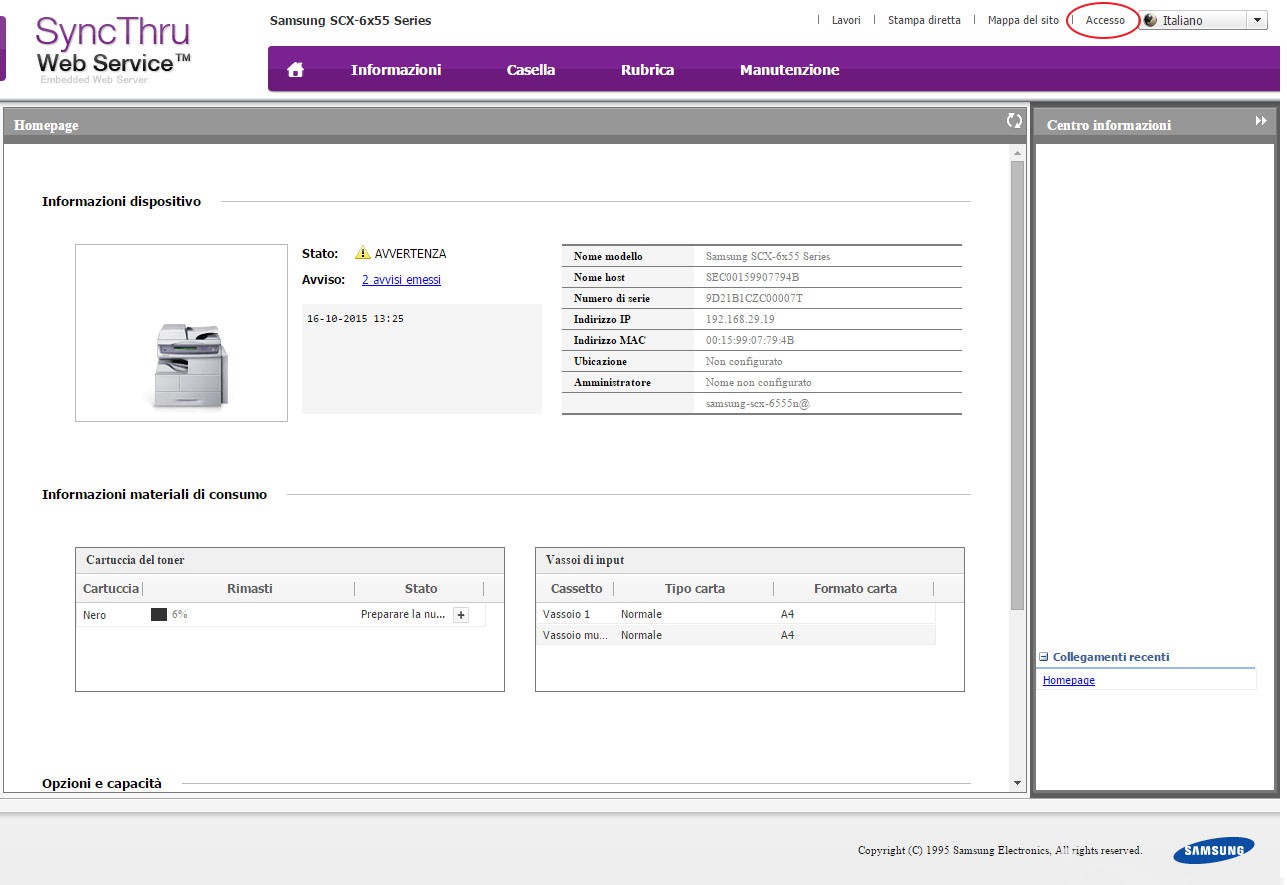1287x885 pixels.
Task: Open the 2 avvisi emessi link
Action: pos(401,280)
